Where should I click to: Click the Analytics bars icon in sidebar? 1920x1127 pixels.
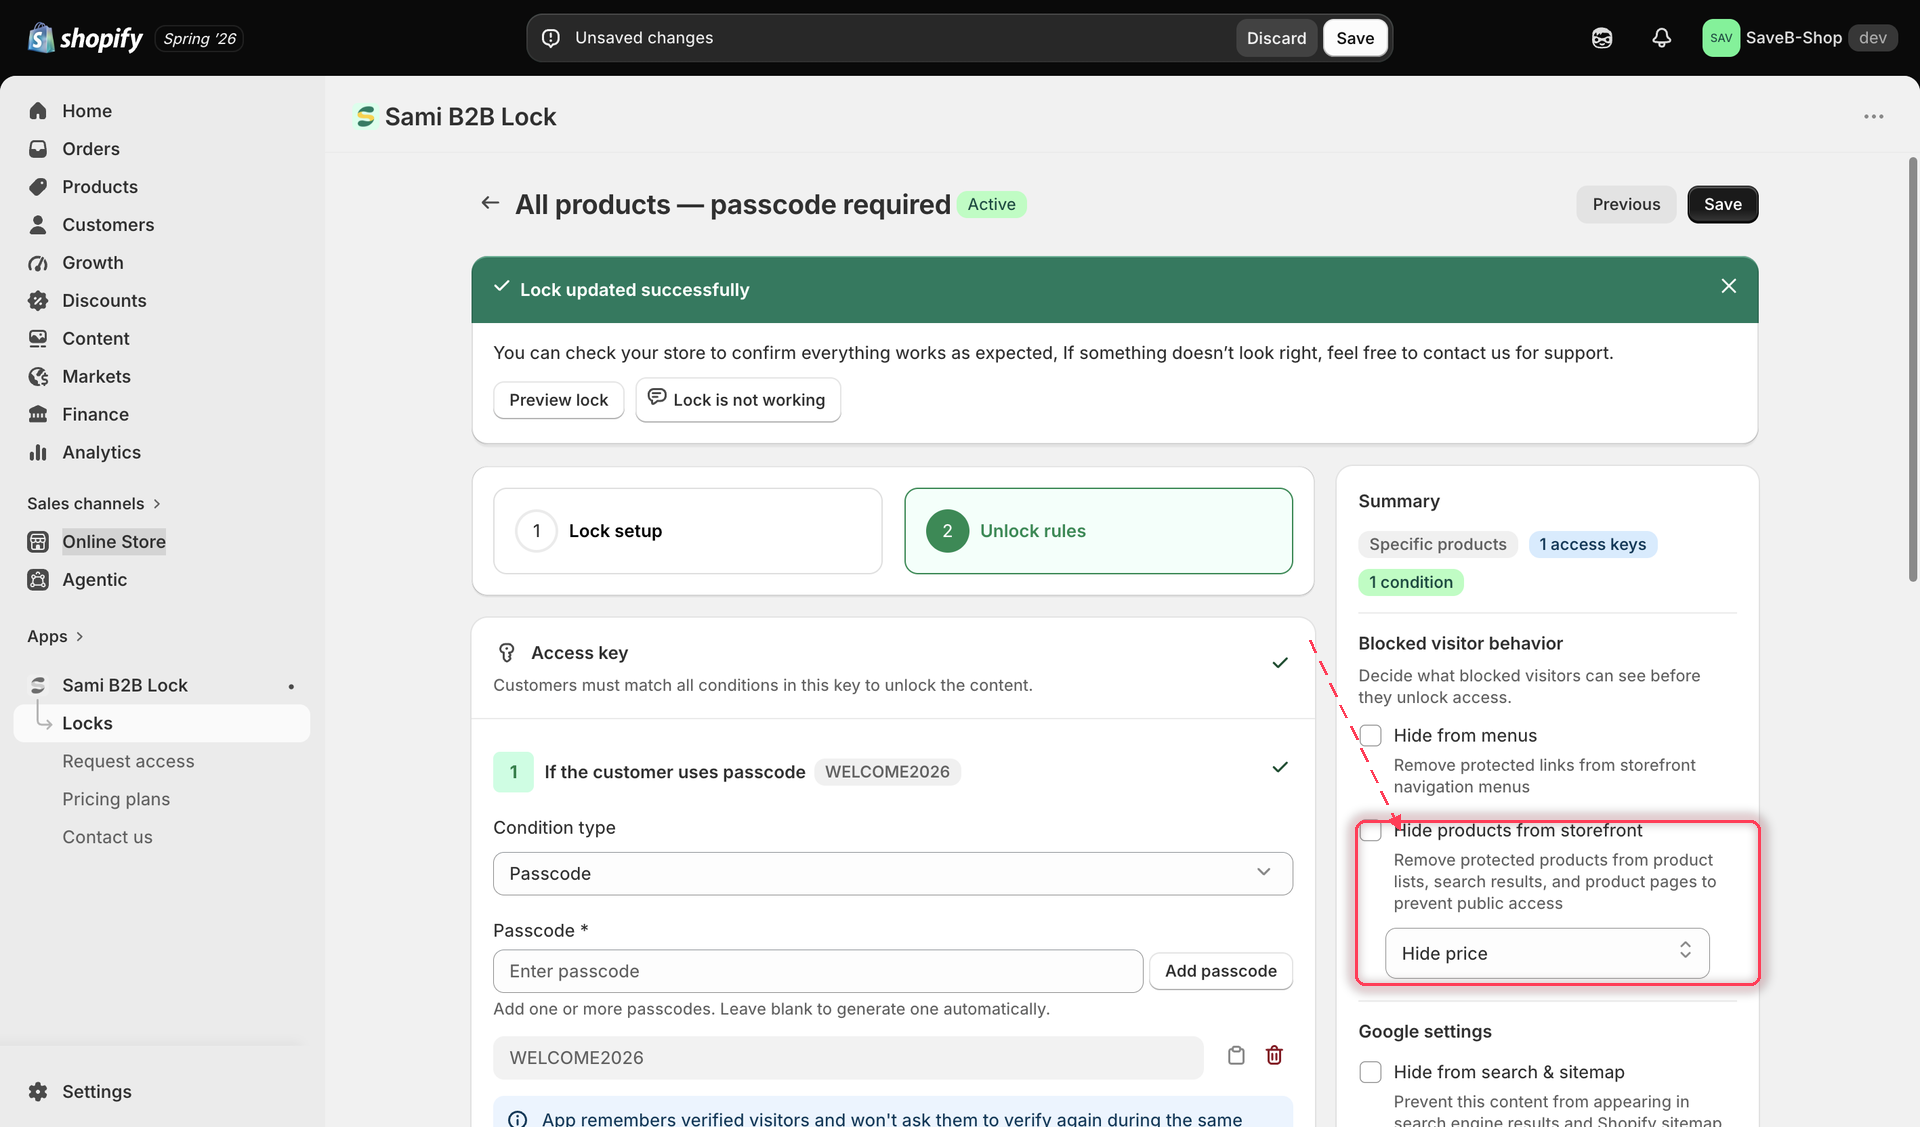tap(38, 453)
